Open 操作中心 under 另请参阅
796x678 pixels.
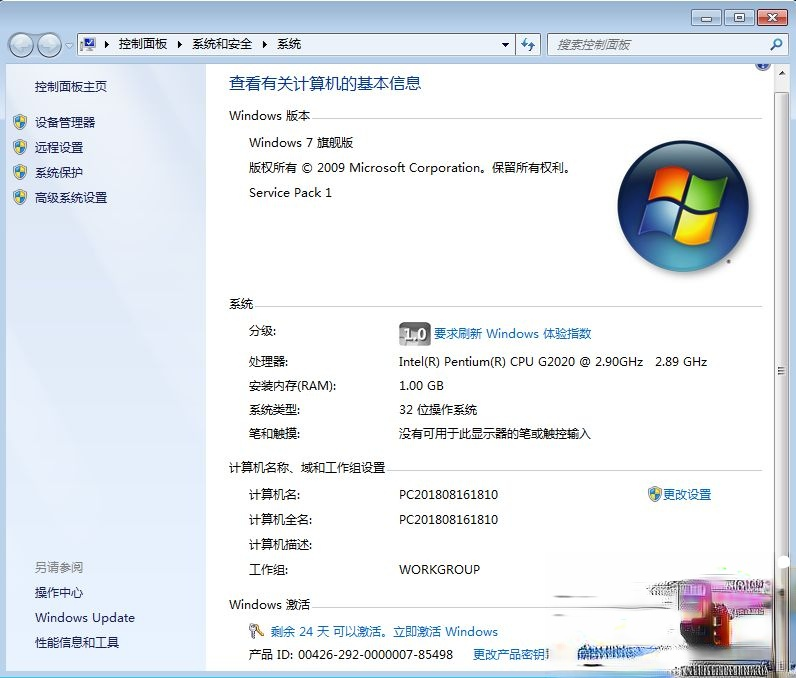59,592
